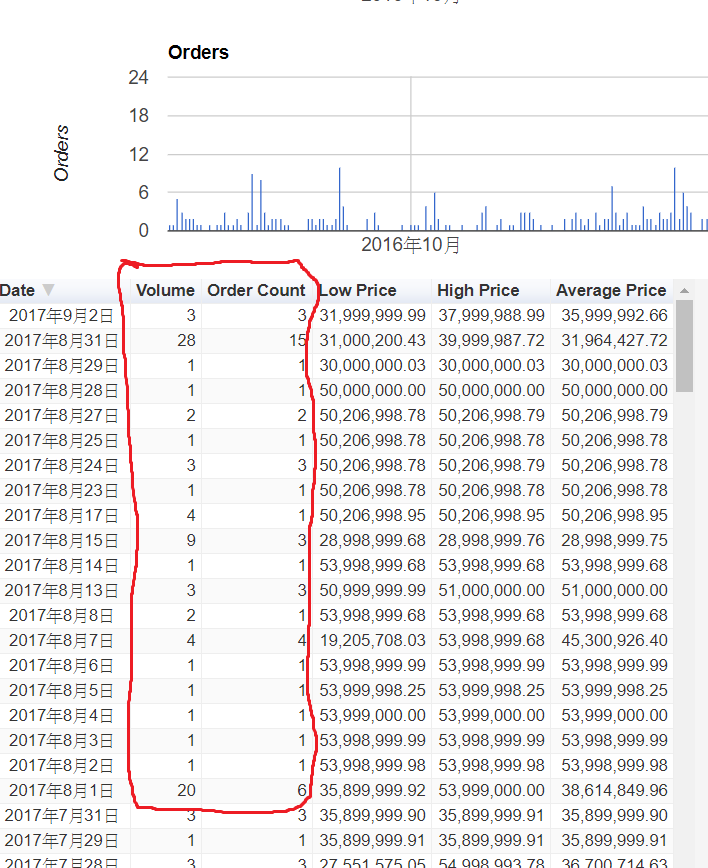
Task: Sort table by Date column header
Action: (17, 290)
